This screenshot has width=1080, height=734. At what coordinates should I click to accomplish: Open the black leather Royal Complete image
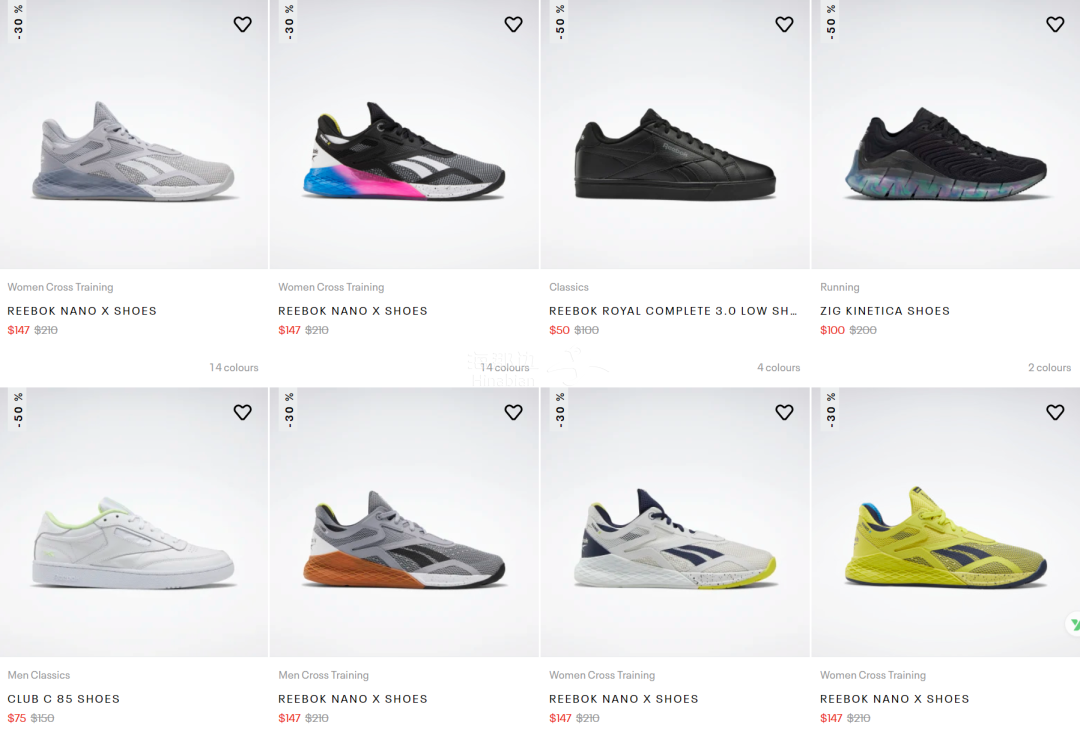(x=675, y=155)
